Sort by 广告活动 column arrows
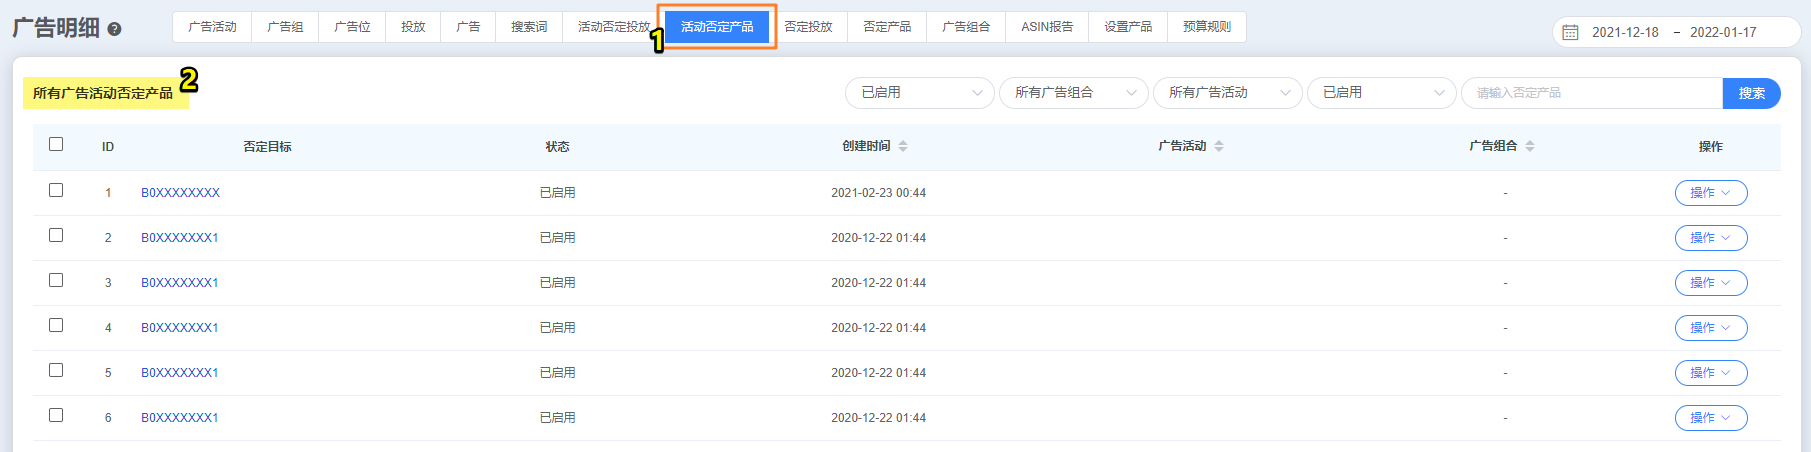This screenshot has width=1811, height=452. (x=1219, y=146)
